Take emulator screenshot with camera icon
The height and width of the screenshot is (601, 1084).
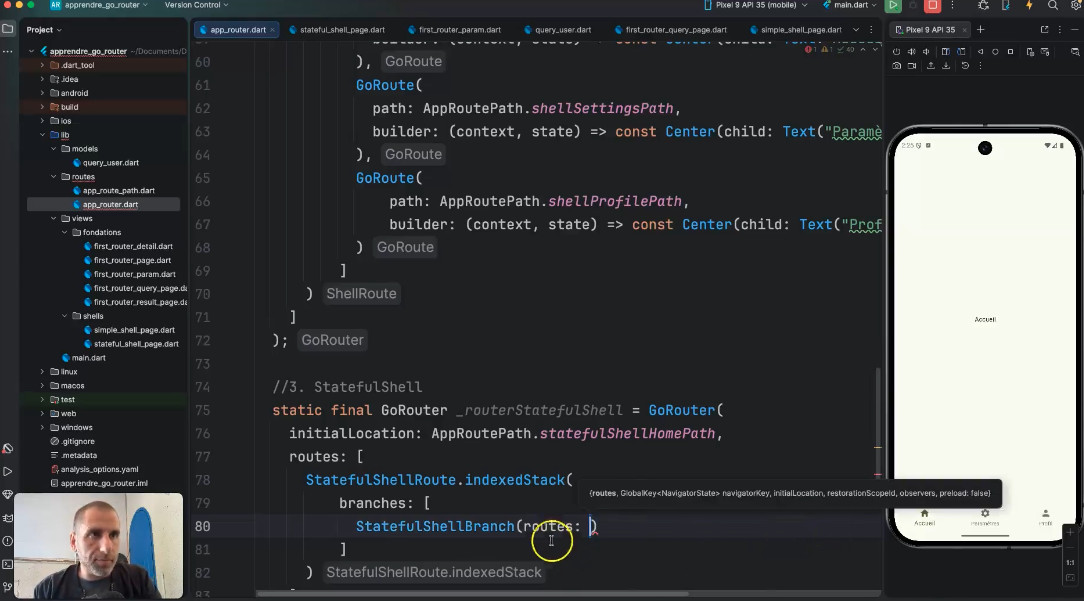click(x=897, y=66)
